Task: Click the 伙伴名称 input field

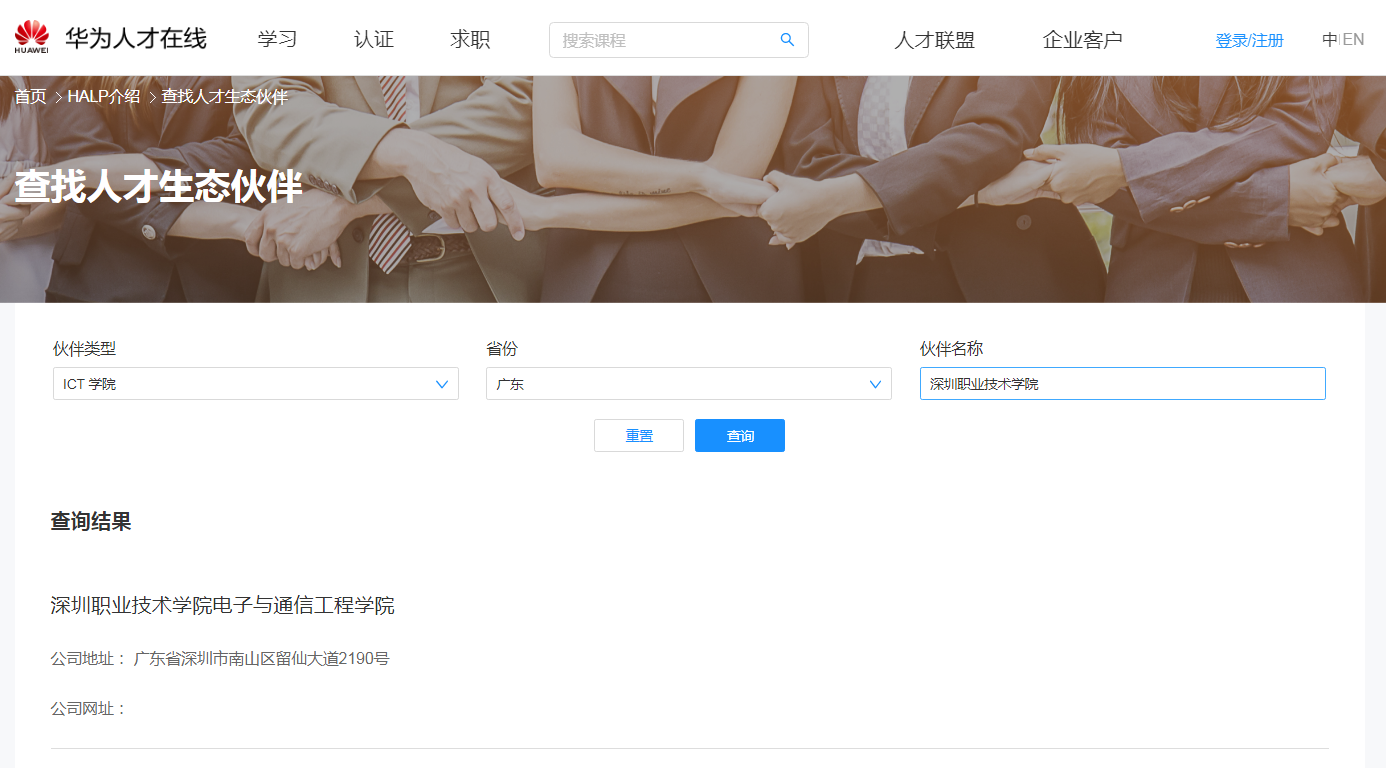Action: 1122,383
